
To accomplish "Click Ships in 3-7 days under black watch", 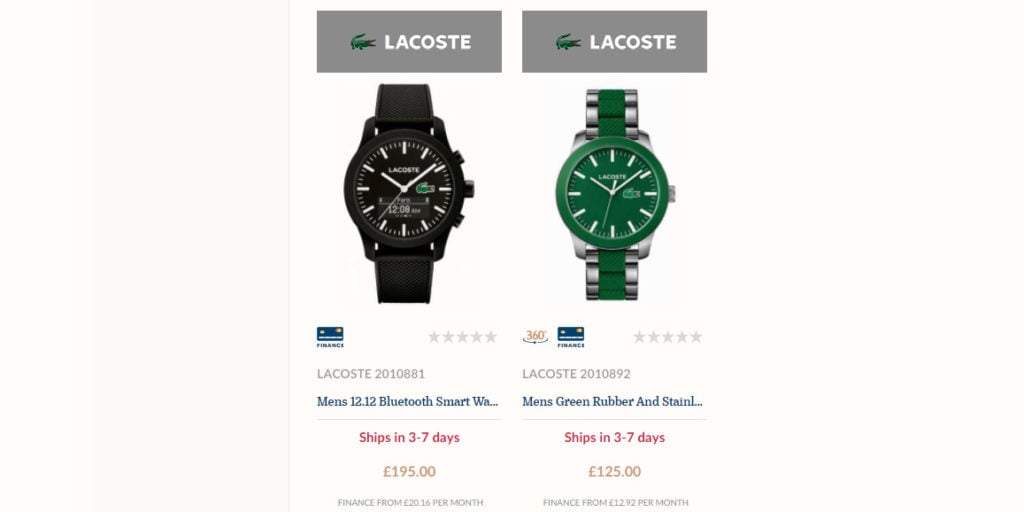I will coord(409,438).
